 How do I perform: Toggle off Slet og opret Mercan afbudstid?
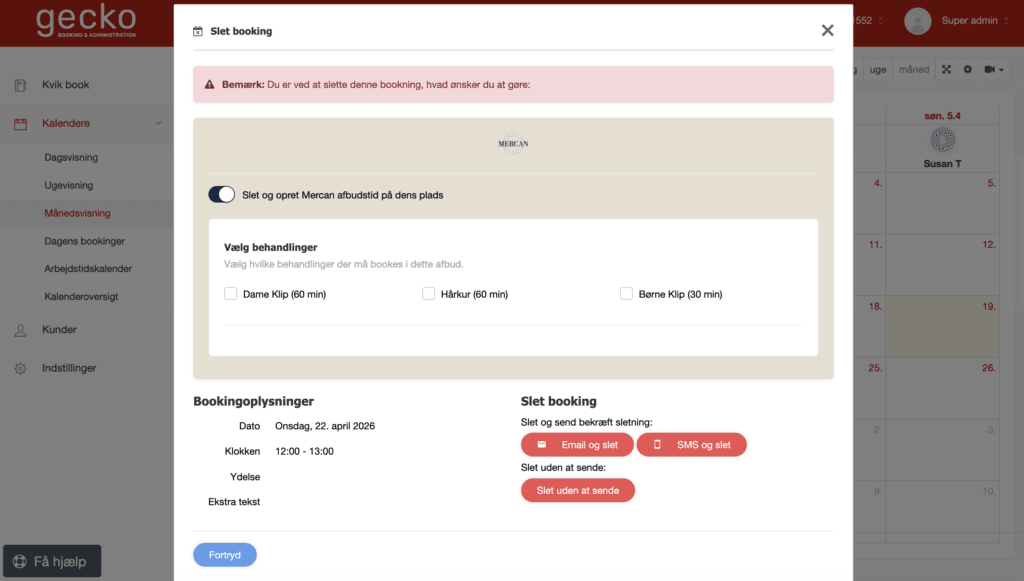click(x=221, y=195)
